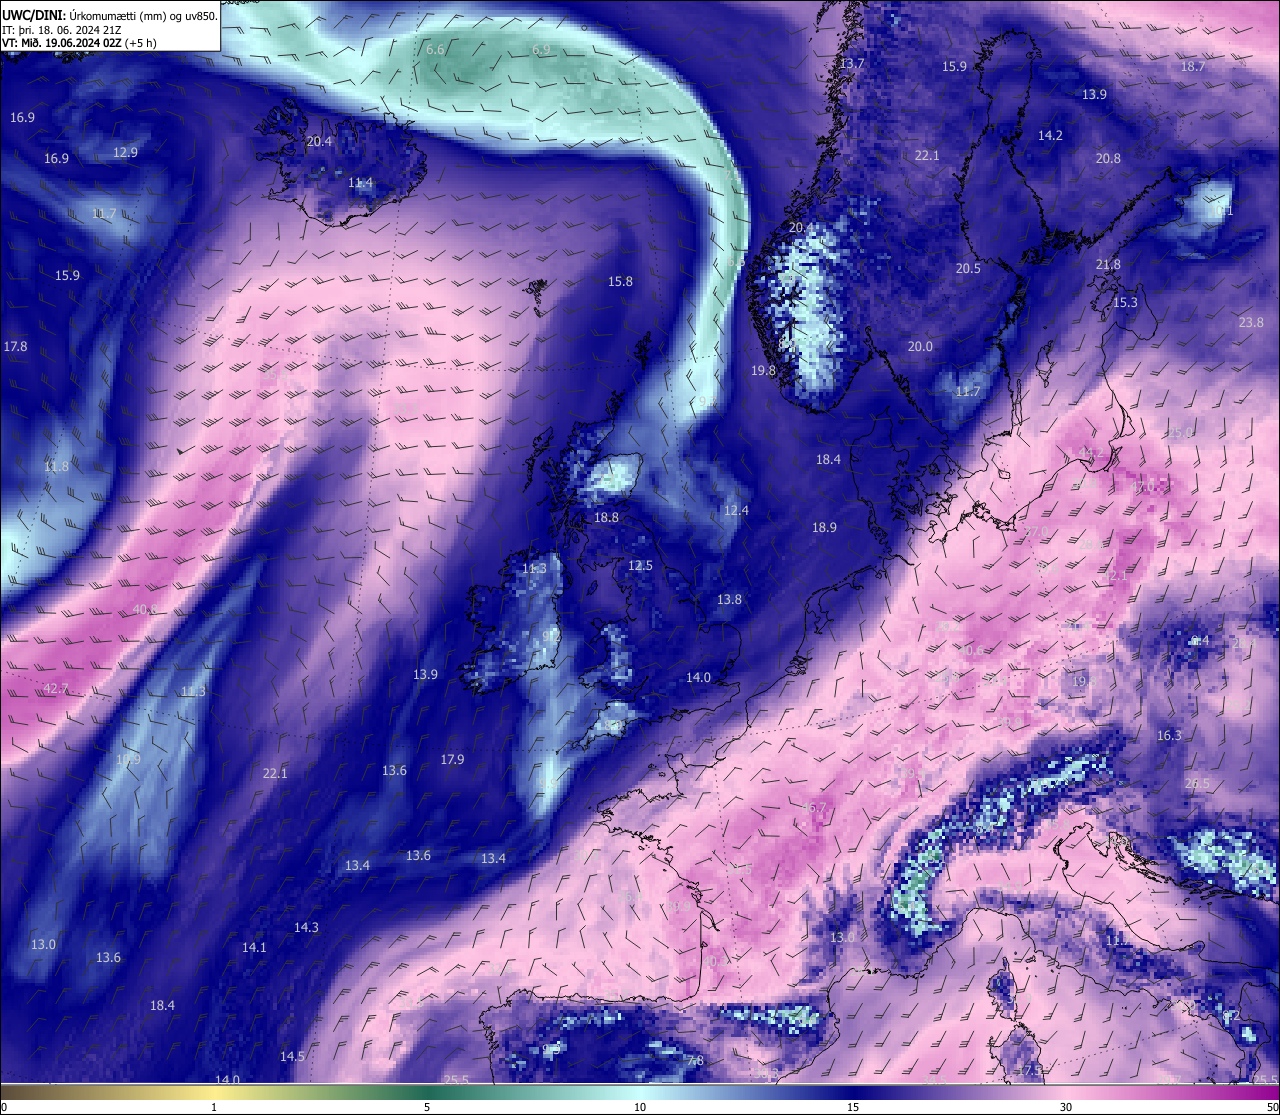Select the 13.7 value label

[852, 64]
